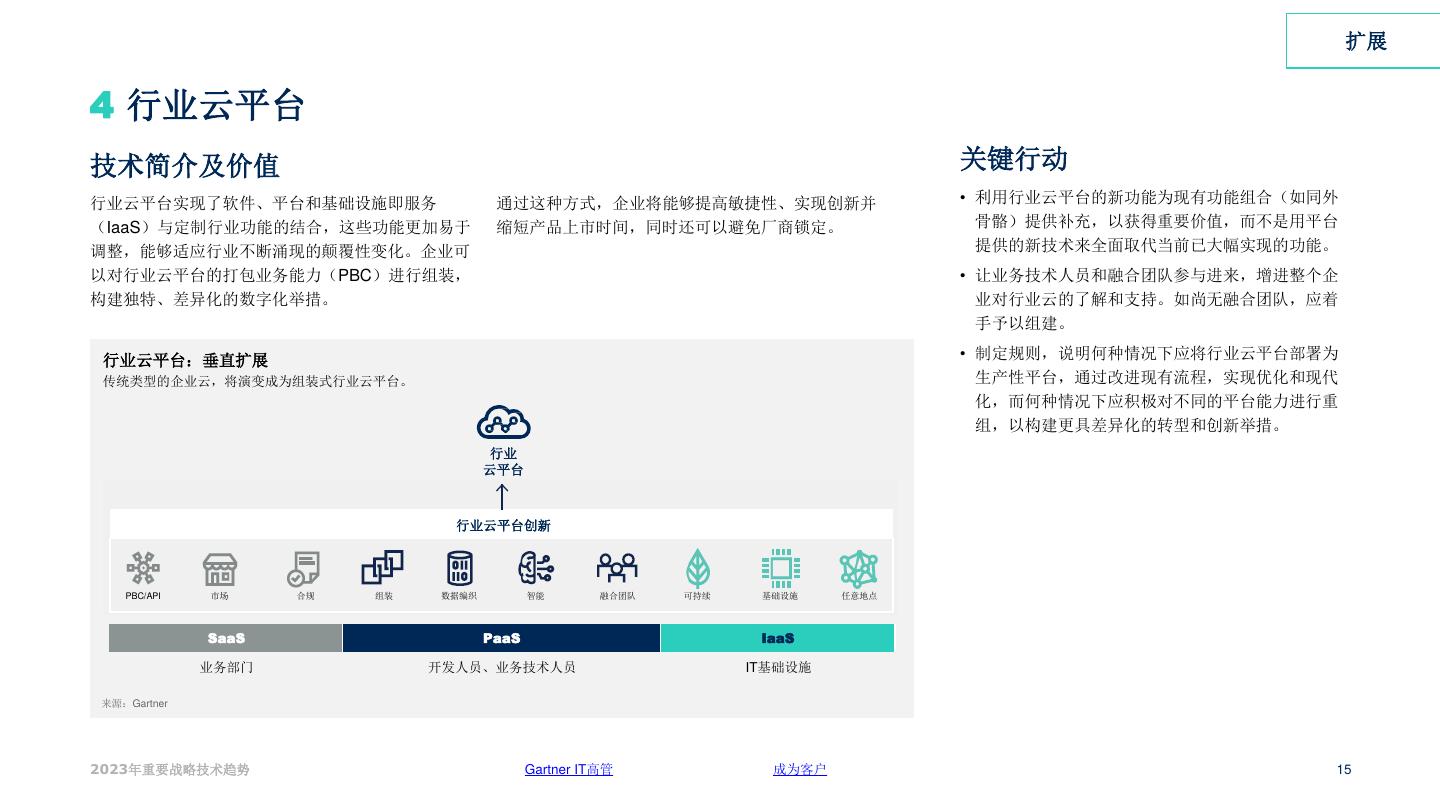Screen dimensions: 1440x810
Task: Click the dark blue PaaS bar
Action: [x=501, y=638]
